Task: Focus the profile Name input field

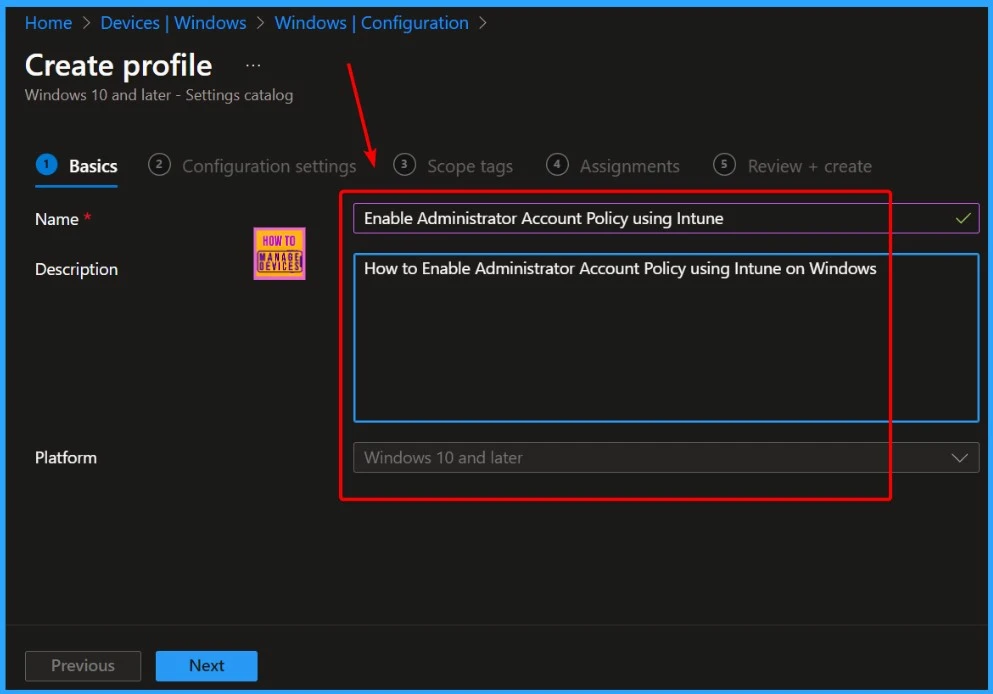Action: [666, 218]
